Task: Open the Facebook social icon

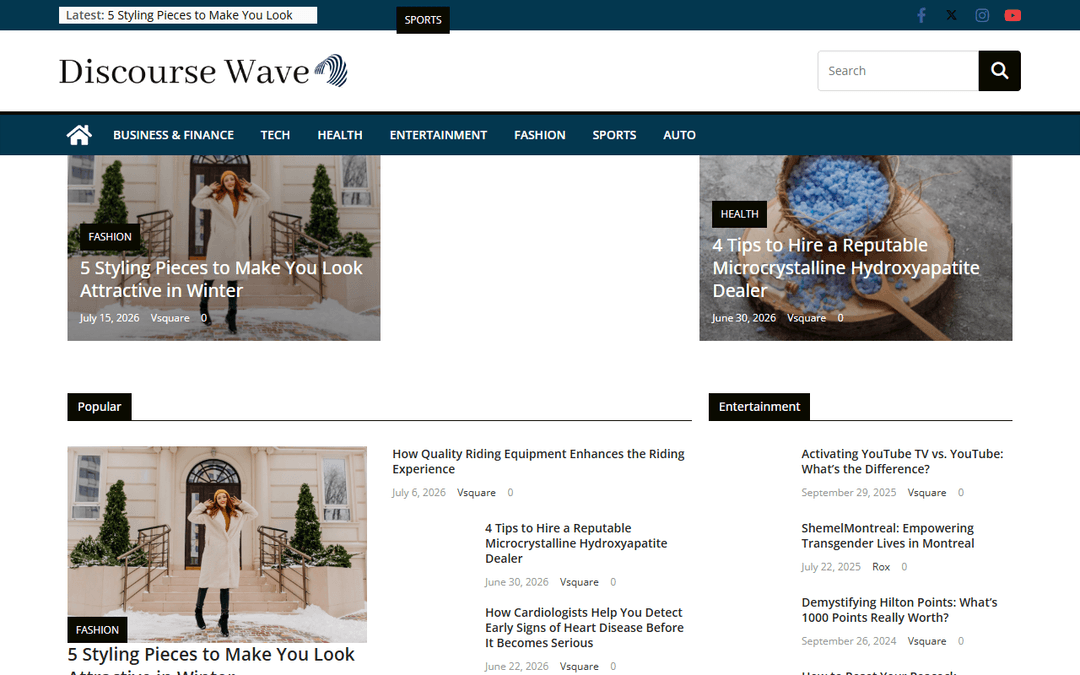Action: click(921, 15)
